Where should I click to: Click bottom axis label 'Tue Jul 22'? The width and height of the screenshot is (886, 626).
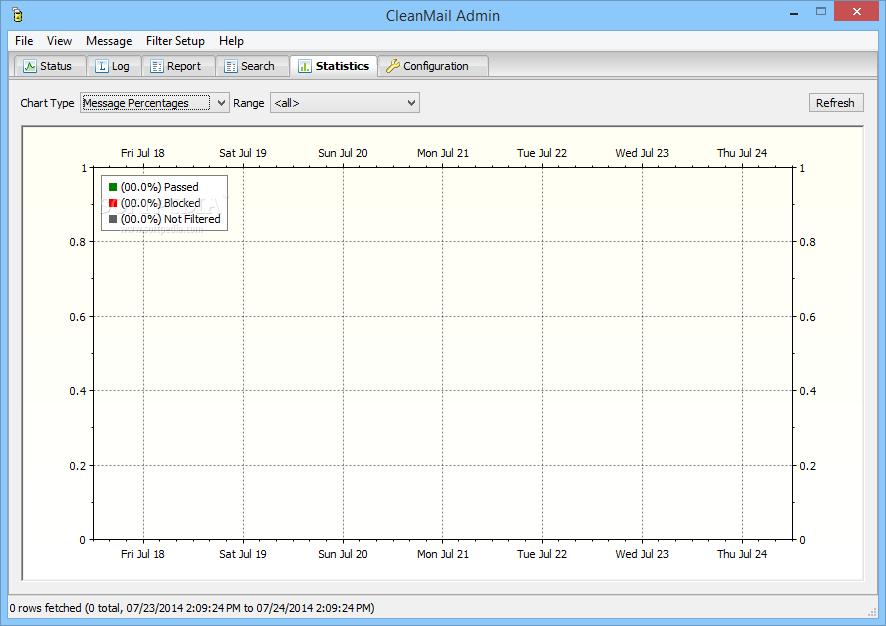pyautogui.click(x=542, y=554)
